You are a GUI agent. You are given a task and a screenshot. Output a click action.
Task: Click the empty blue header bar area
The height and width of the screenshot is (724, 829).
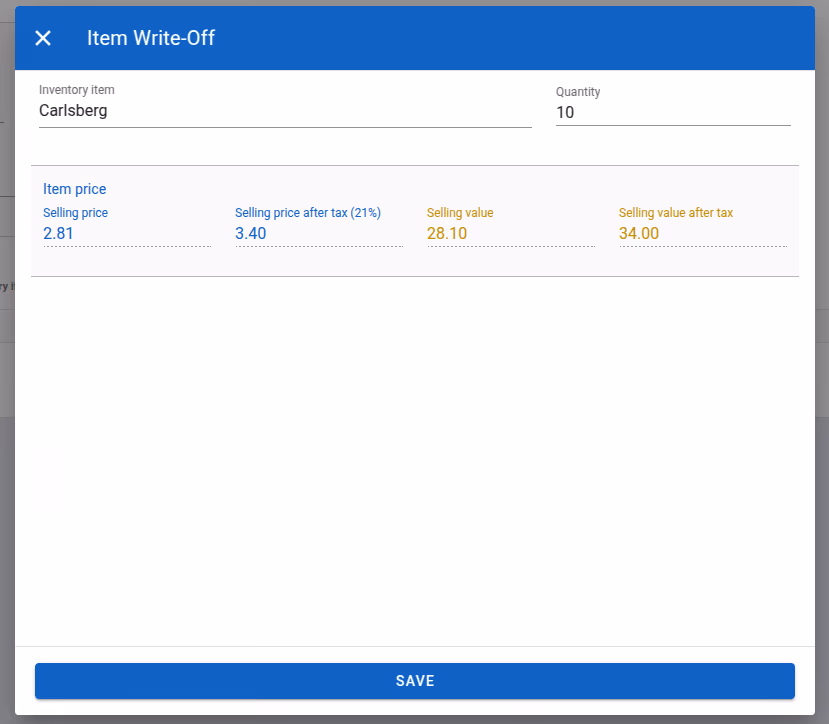513,38
